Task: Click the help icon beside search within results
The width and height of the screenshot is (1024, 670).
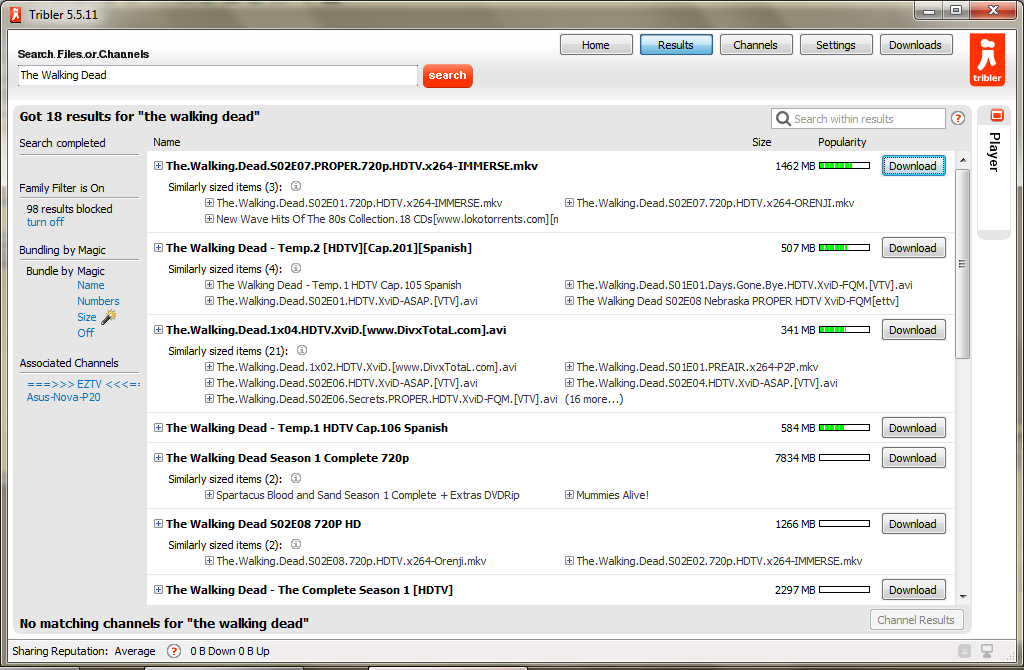Action: coord(958,118)
